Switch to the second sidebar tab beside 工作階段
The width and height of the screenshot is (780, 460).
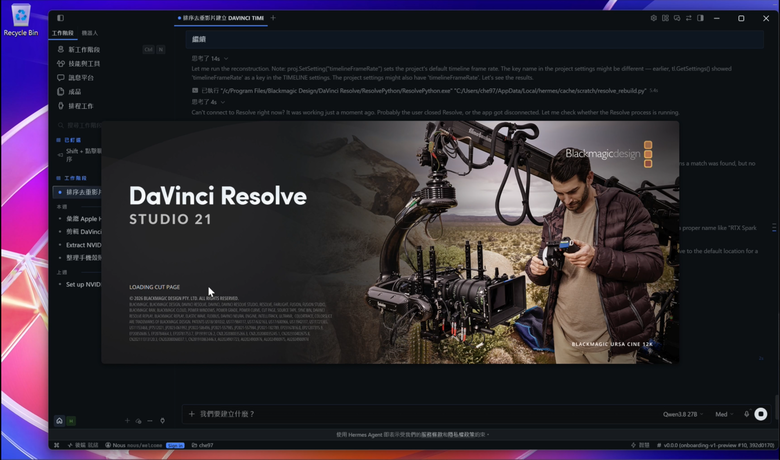(x=90, y=33)
